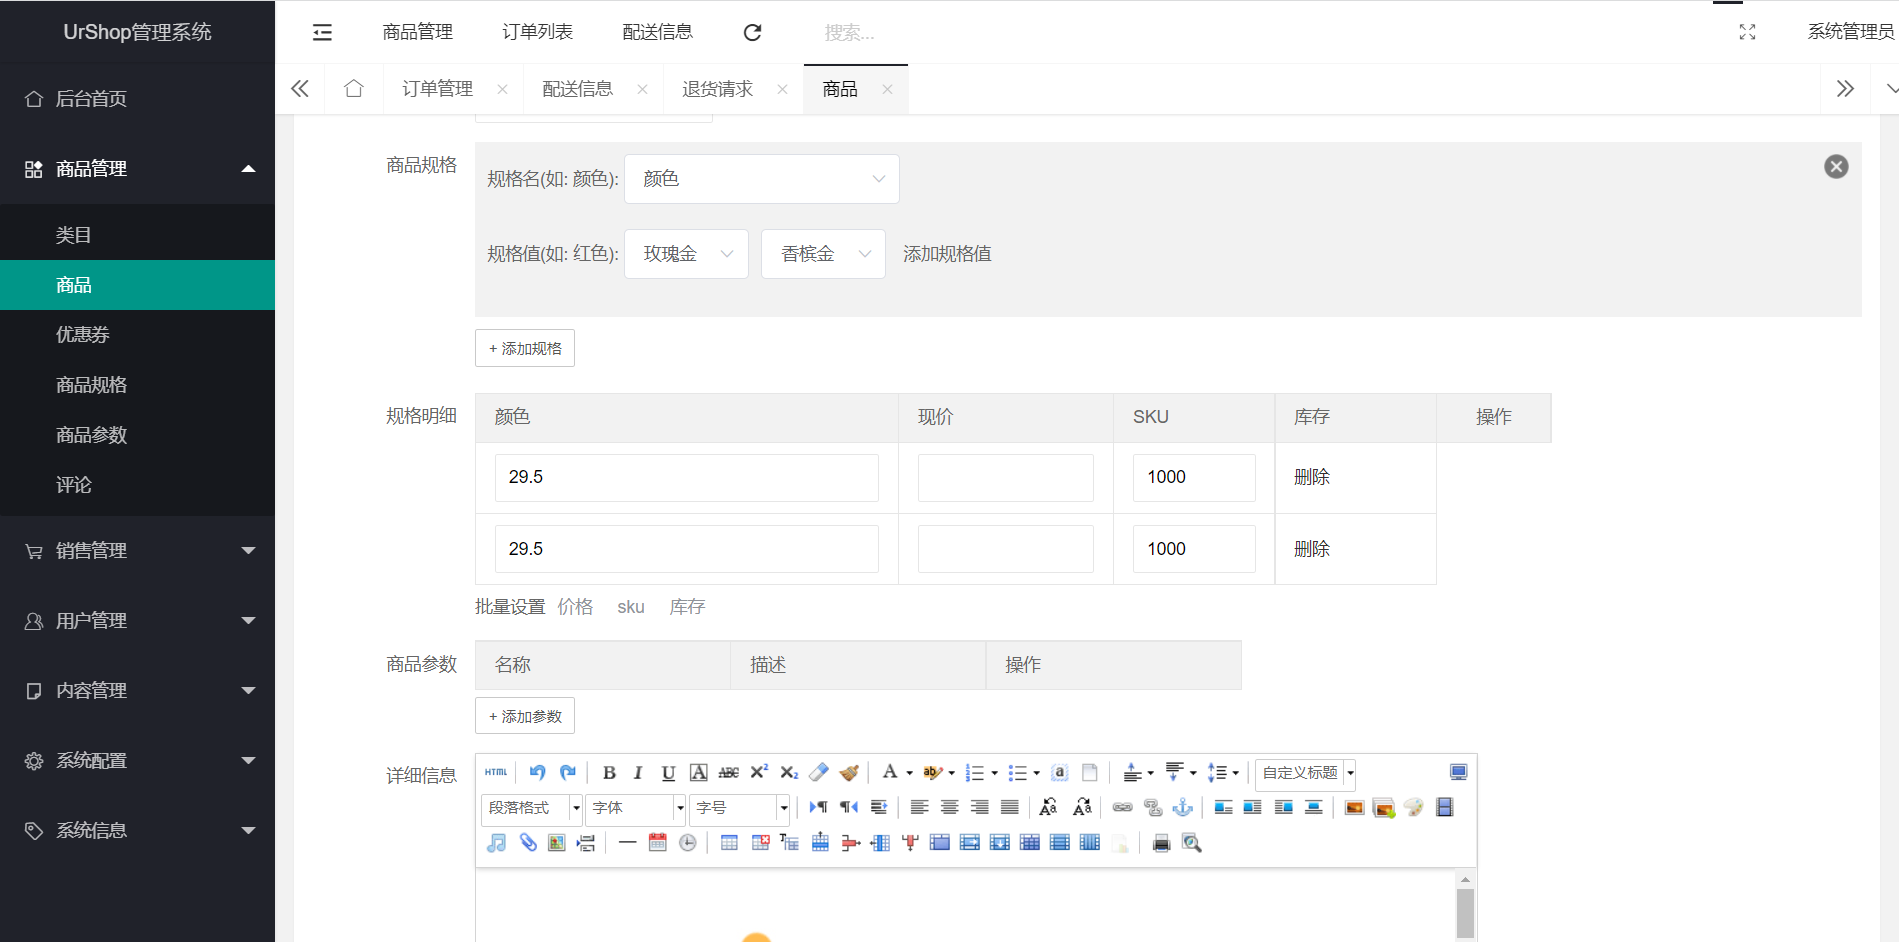The height and width of the screenshot is (942, 1899).
Task: Click the print icon in editor toolbar
Action: coord(1161,843)
